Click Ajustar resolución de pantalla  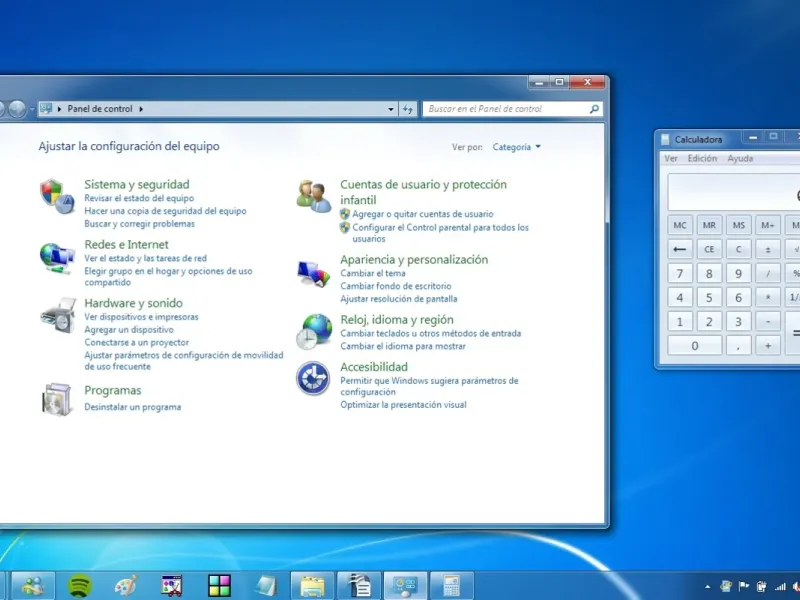pyautogui.click(x=399, y=298)
